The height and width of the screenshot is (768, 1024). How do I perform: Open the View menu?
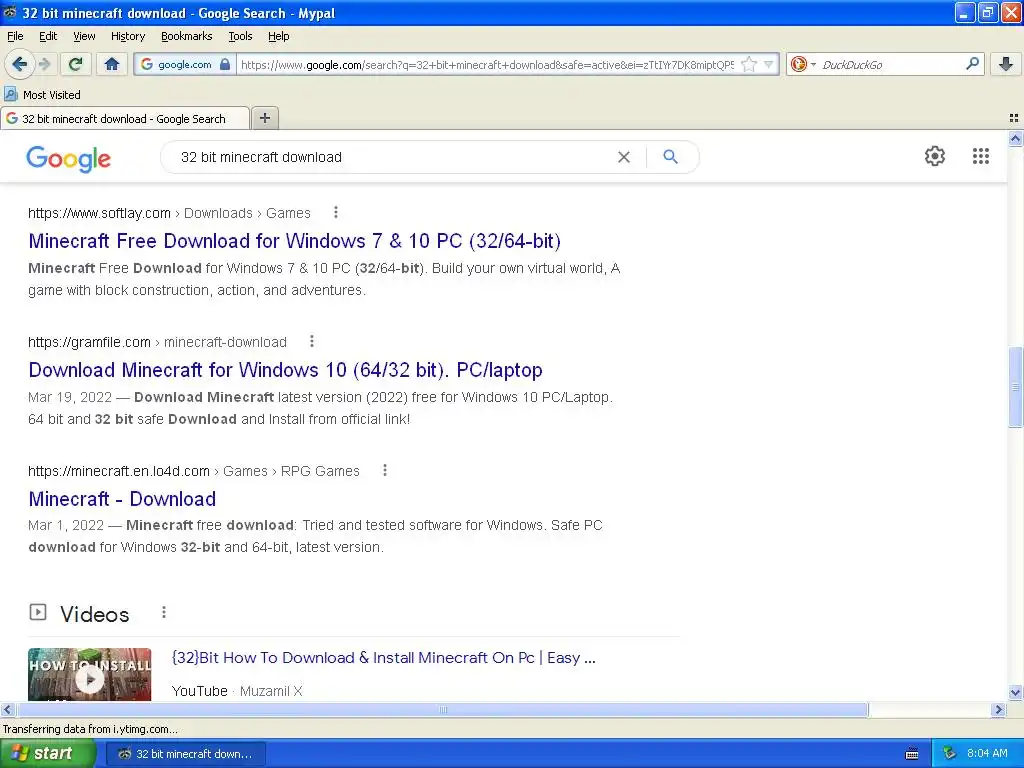(x=84, y=36)
